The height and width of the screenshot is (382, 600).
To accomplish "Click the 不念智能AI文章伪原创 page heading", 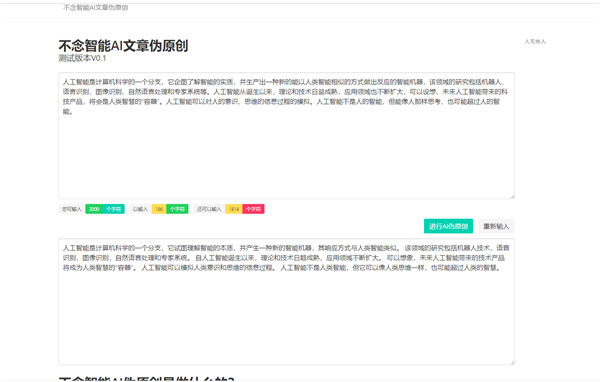I will (123, 46).
